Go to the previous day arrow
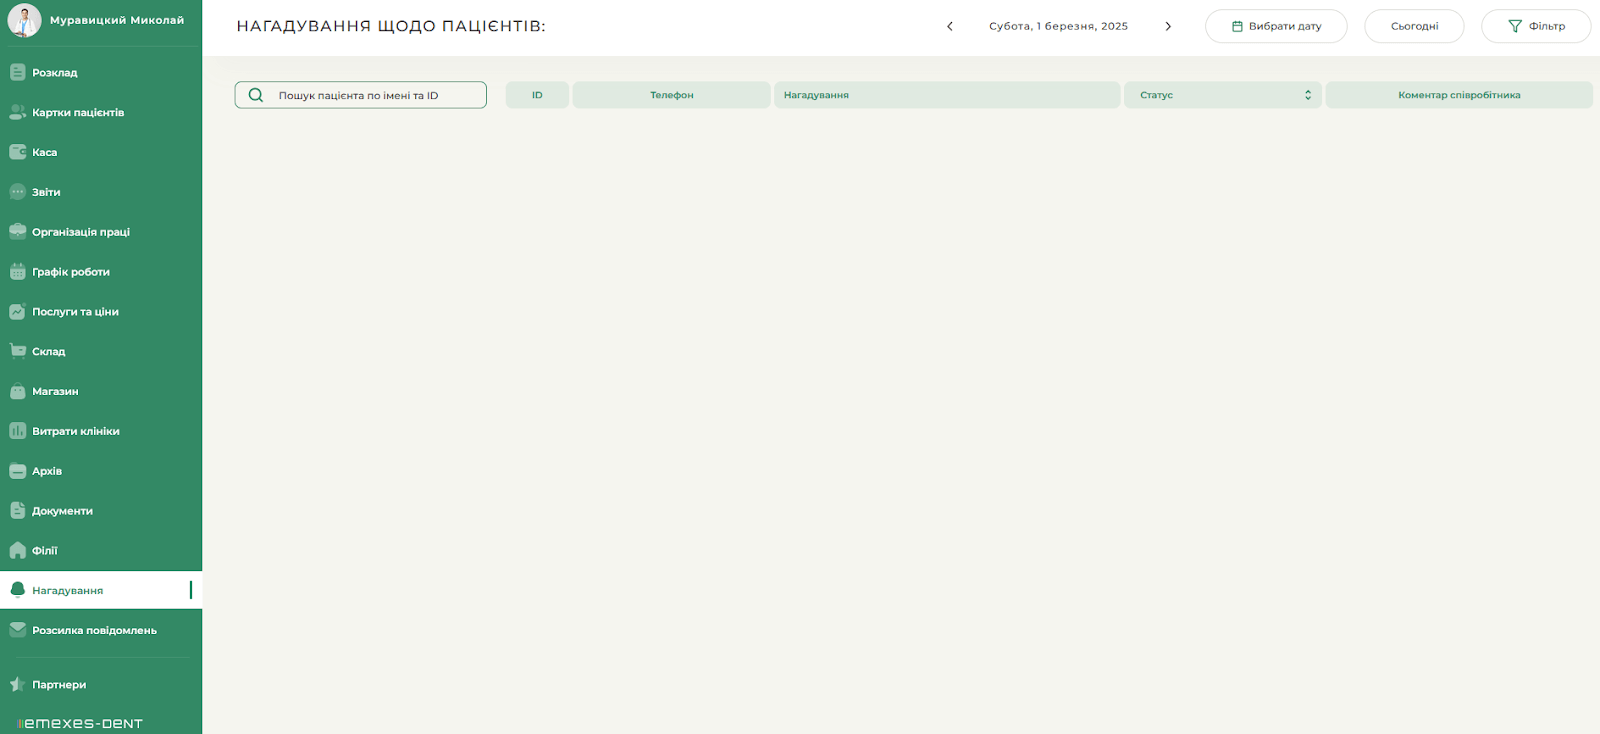Image resolution: width=1600 pixels, height=734 pixels. (950, 26)
